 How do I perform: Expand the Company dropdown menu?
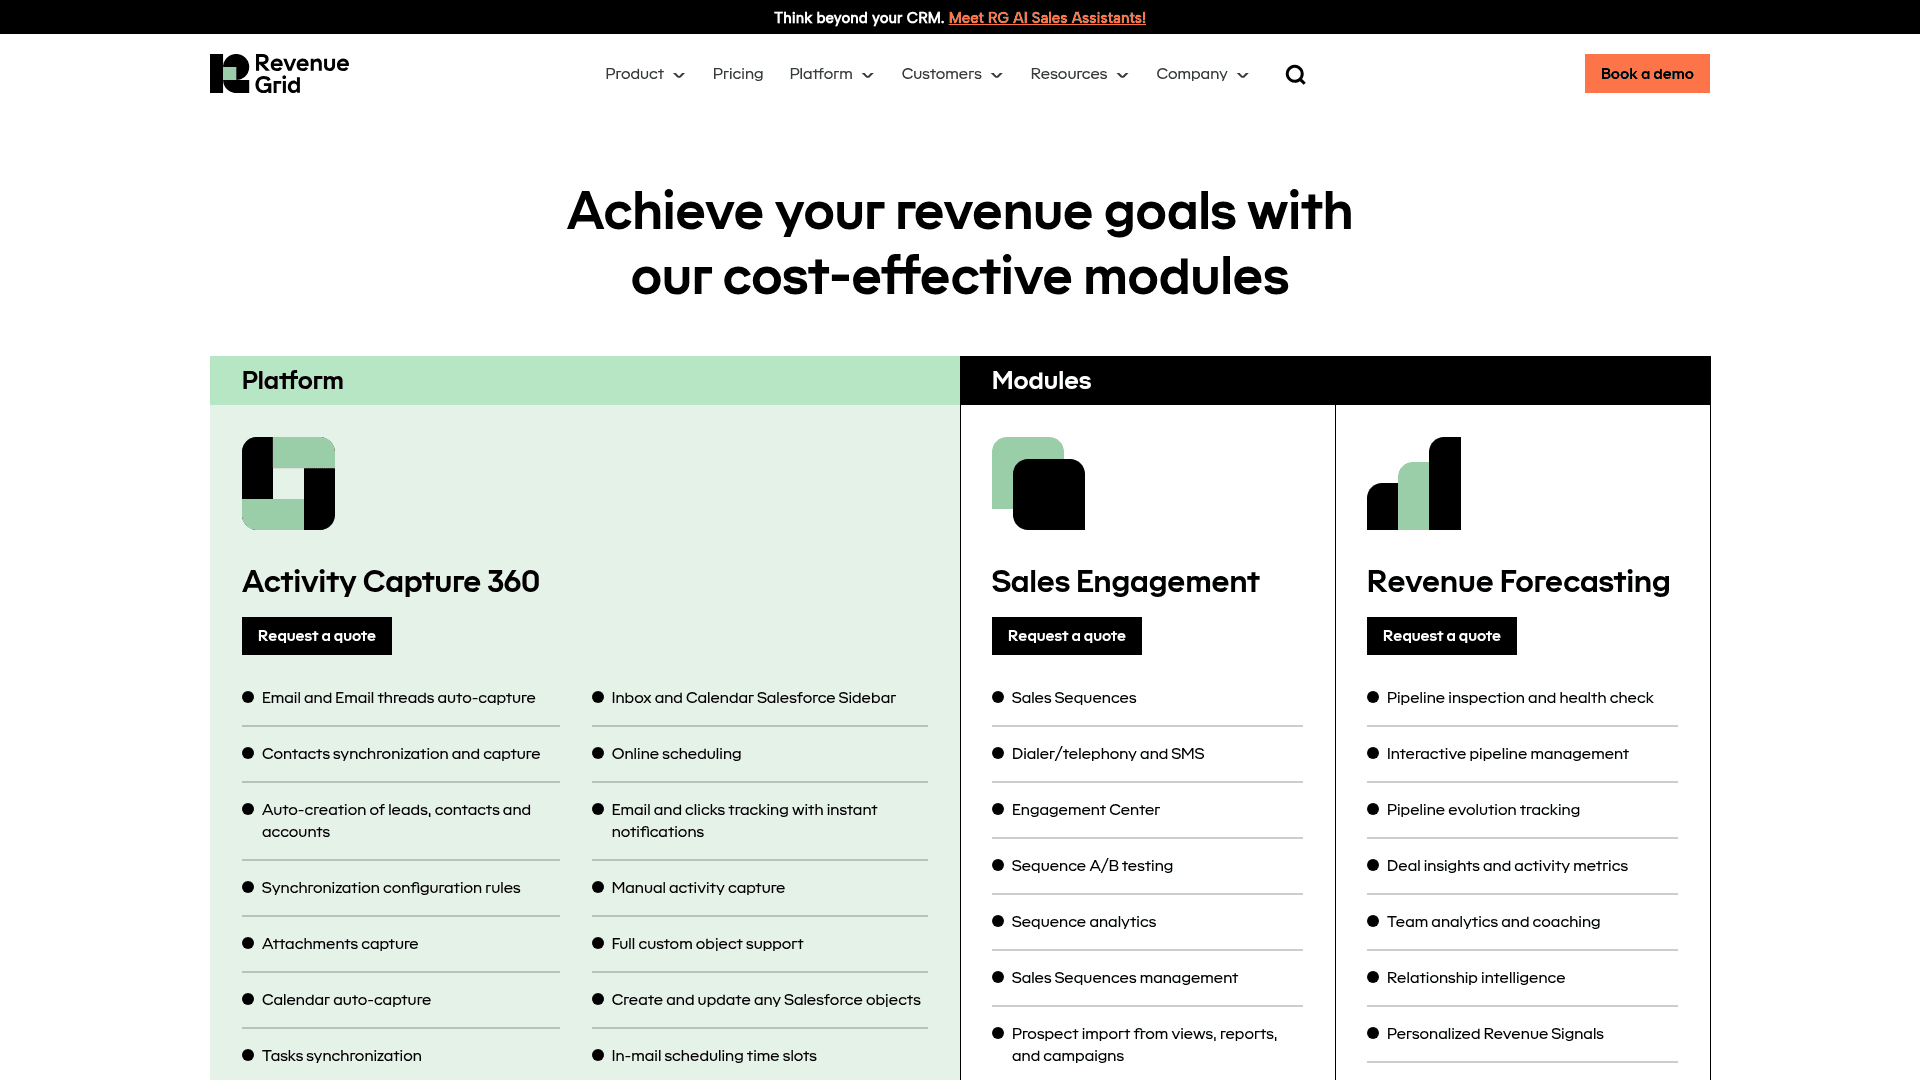(1202, 74)
